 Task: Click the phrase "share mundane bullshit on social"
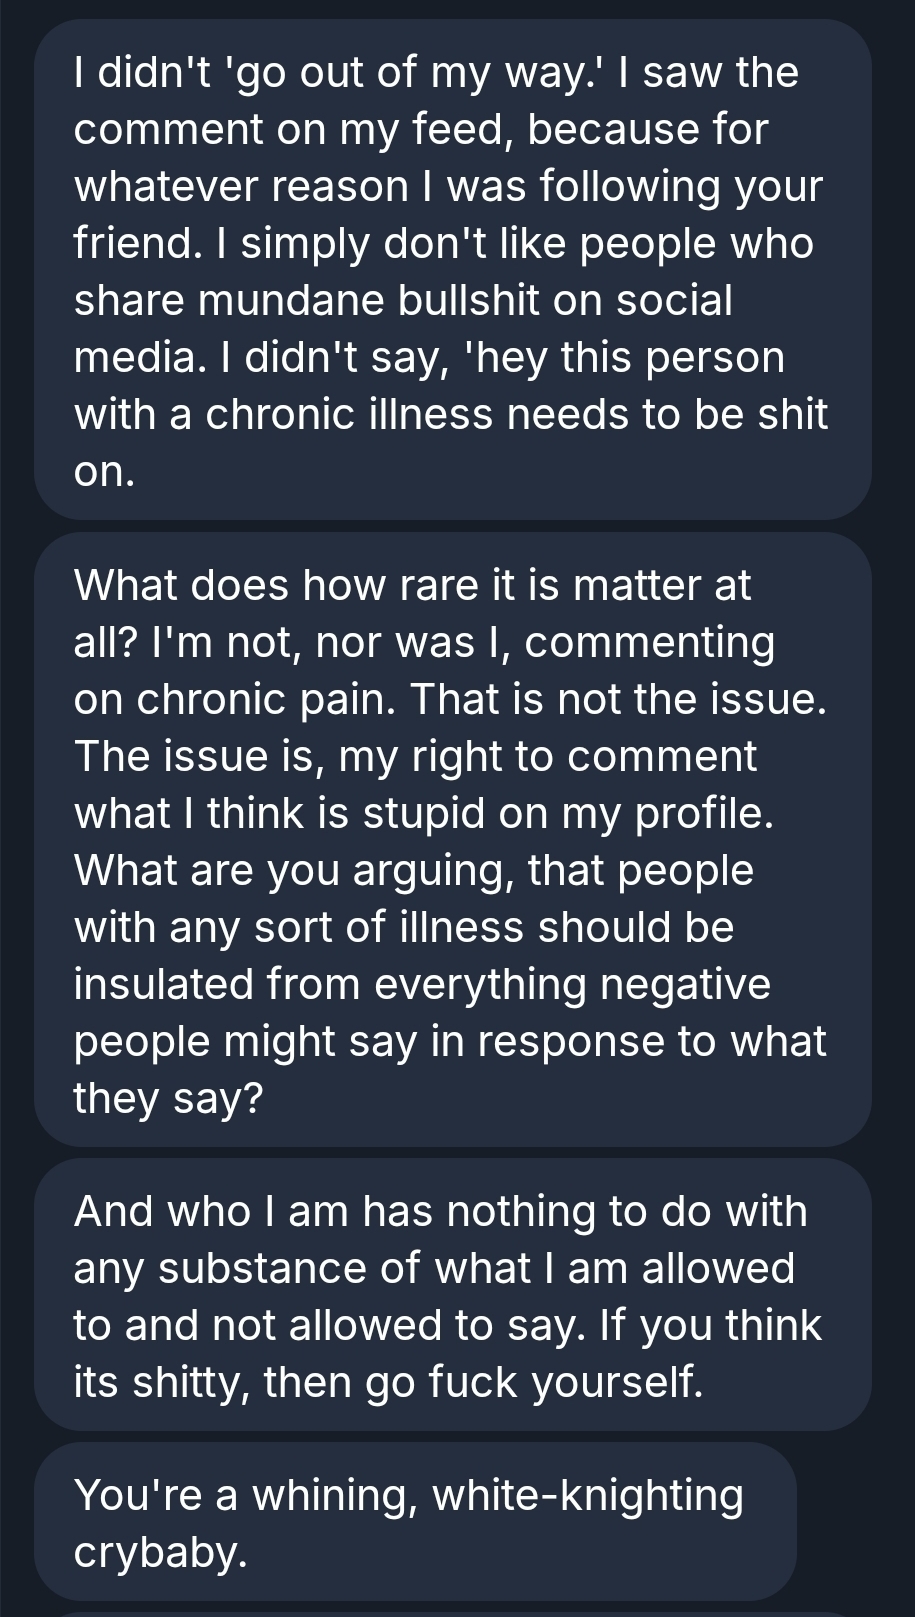tap(403, 300)
